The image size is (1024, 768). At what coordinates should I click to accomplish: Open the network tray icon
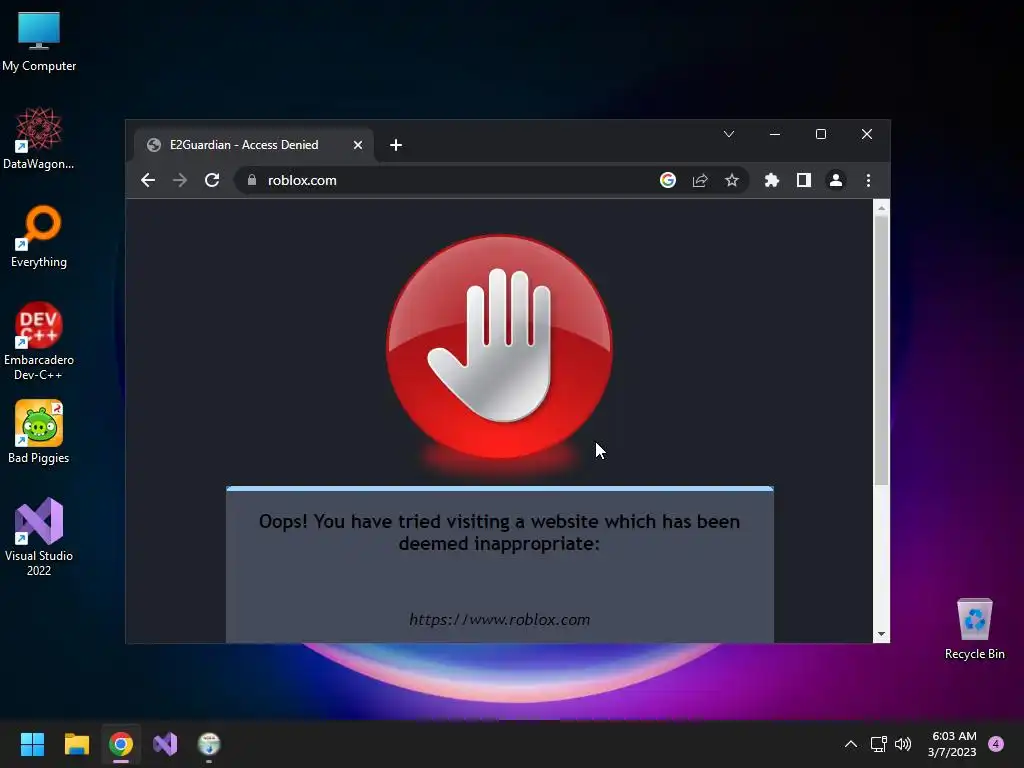[878, 744]
